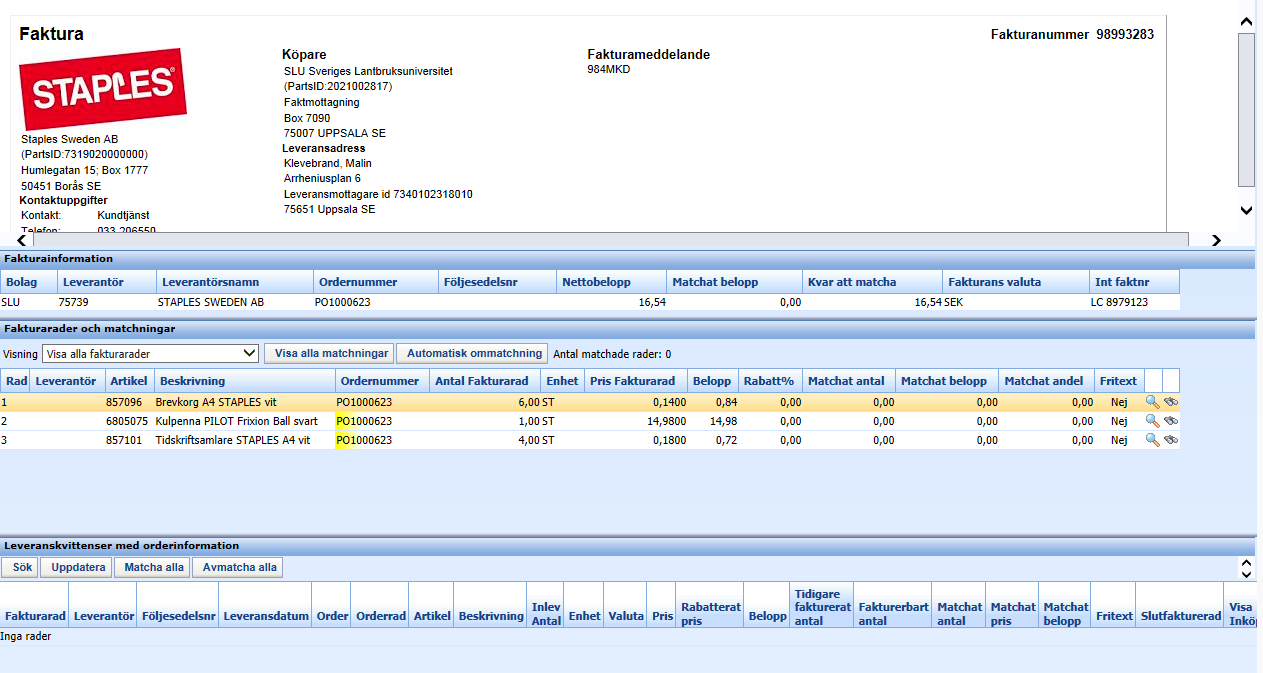Click PO1000623 in Fakturainformation row
Viewport: 1263px width, 673px height.
tap(343, 302)
